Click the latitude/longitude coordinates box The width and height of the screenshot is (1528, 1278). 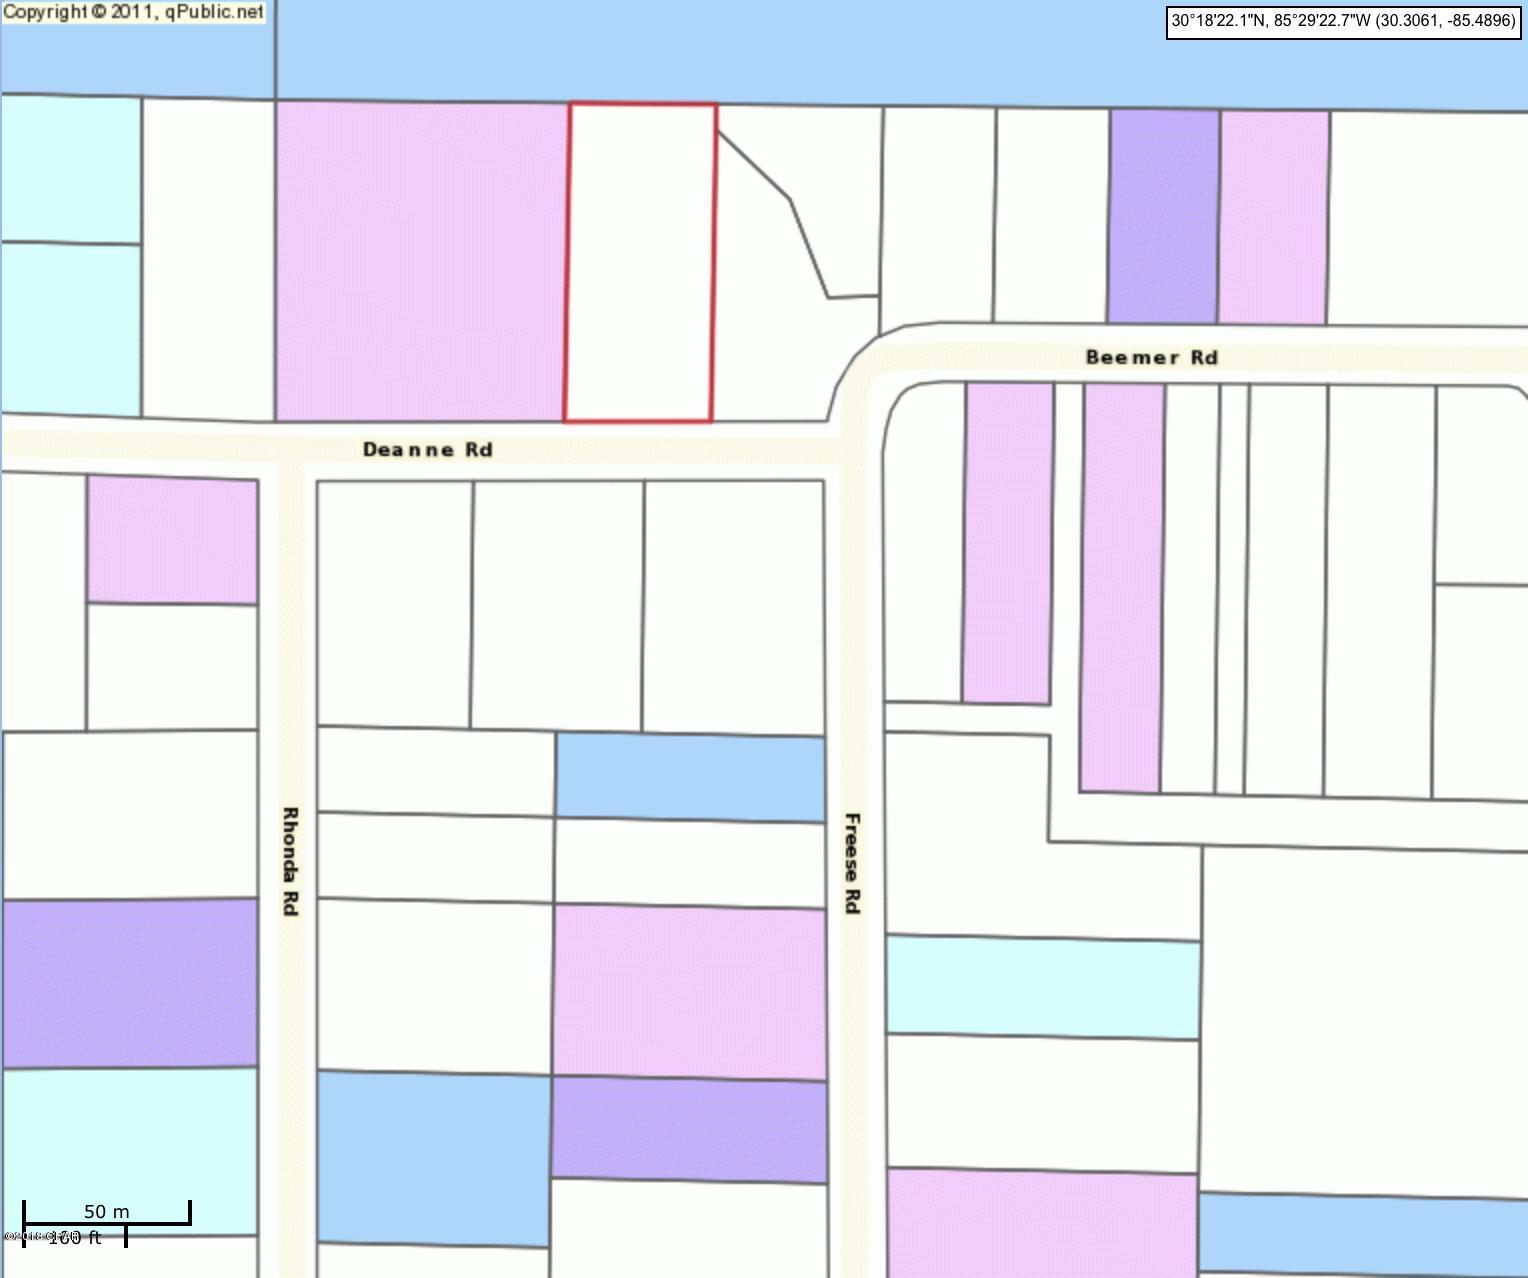coord(1343,21)
